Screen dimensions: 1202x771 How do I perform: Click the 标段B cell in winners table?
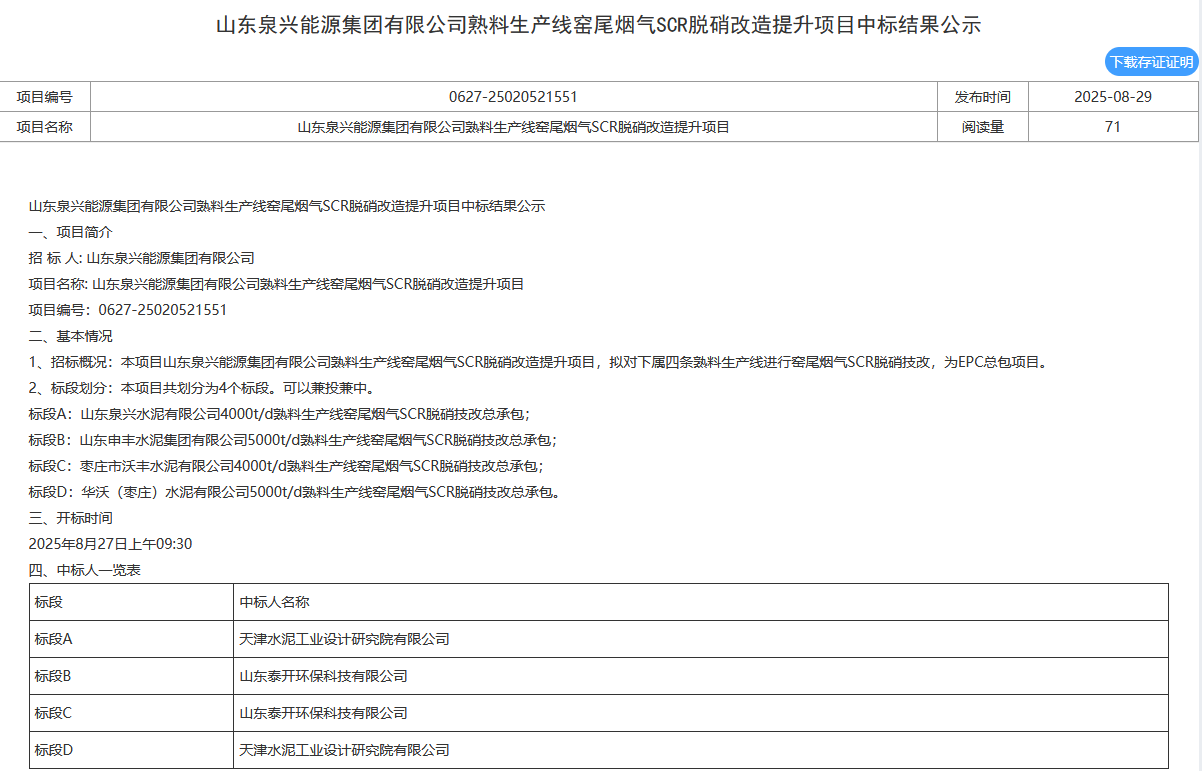[x=131, y=676]
